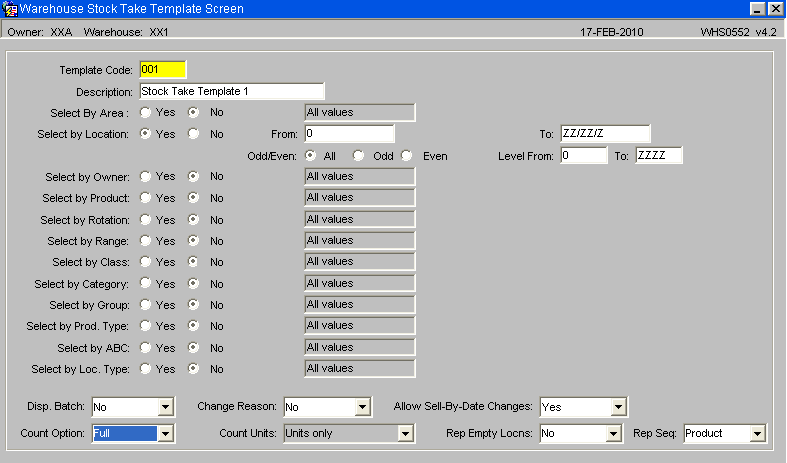Open the Allow Sell-By-Date Changes dropdown

[x=619, y=407]
